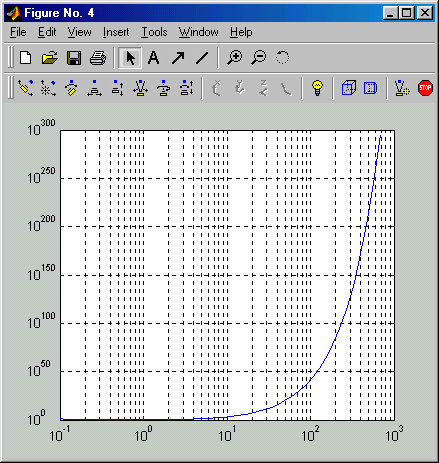Open the Window menu
Viewport: 439px width, 463px height.
[198, 32]
